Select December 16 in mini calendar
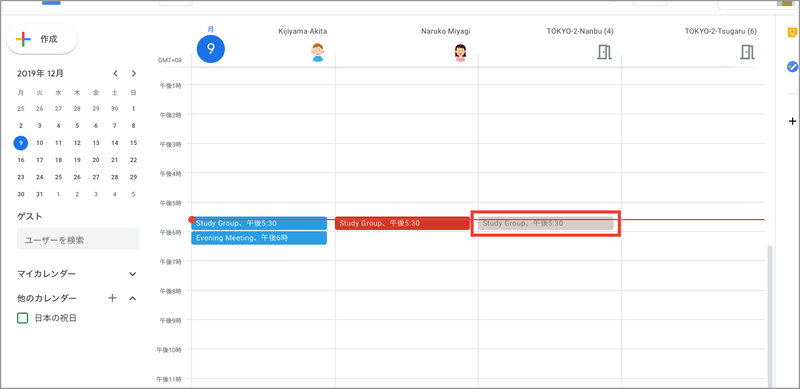This screenshot has height=389, width=800. pyautogui.click(x=21, y=160)
